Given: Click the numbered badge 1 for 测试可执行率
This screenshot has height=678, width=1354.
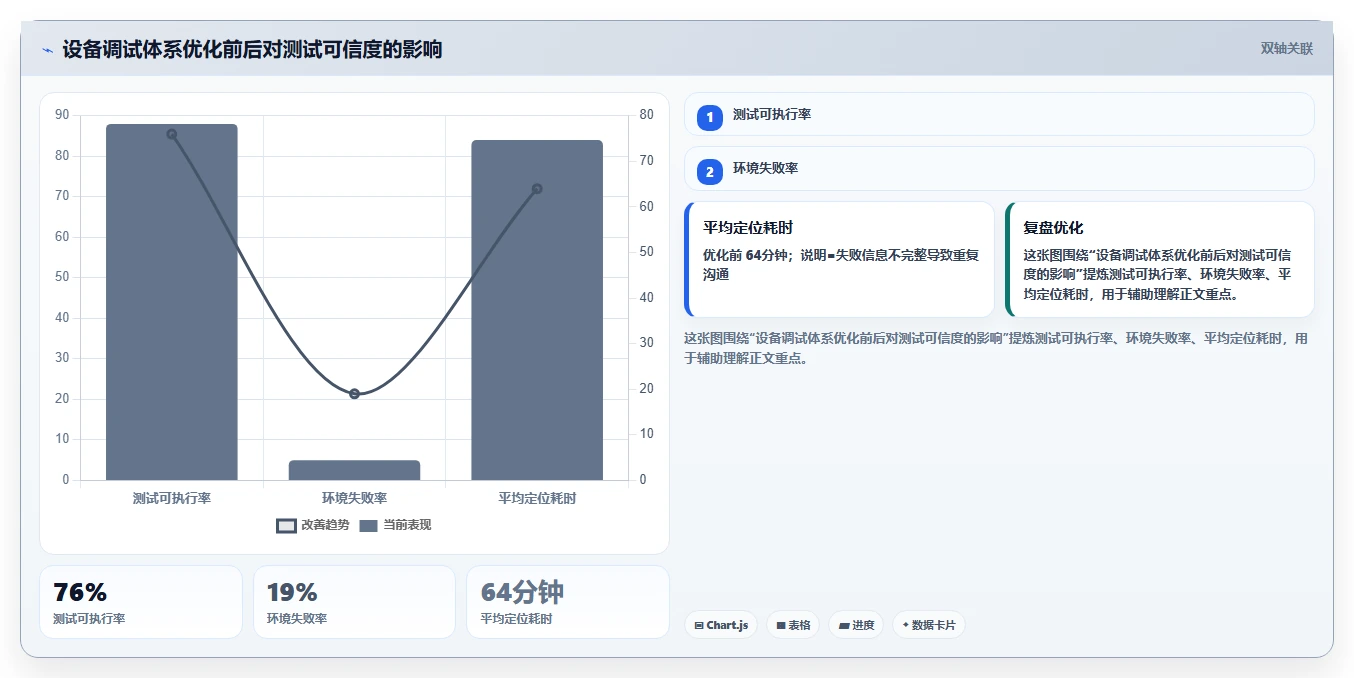Looking at the screenshot, I should pos(710,117).
